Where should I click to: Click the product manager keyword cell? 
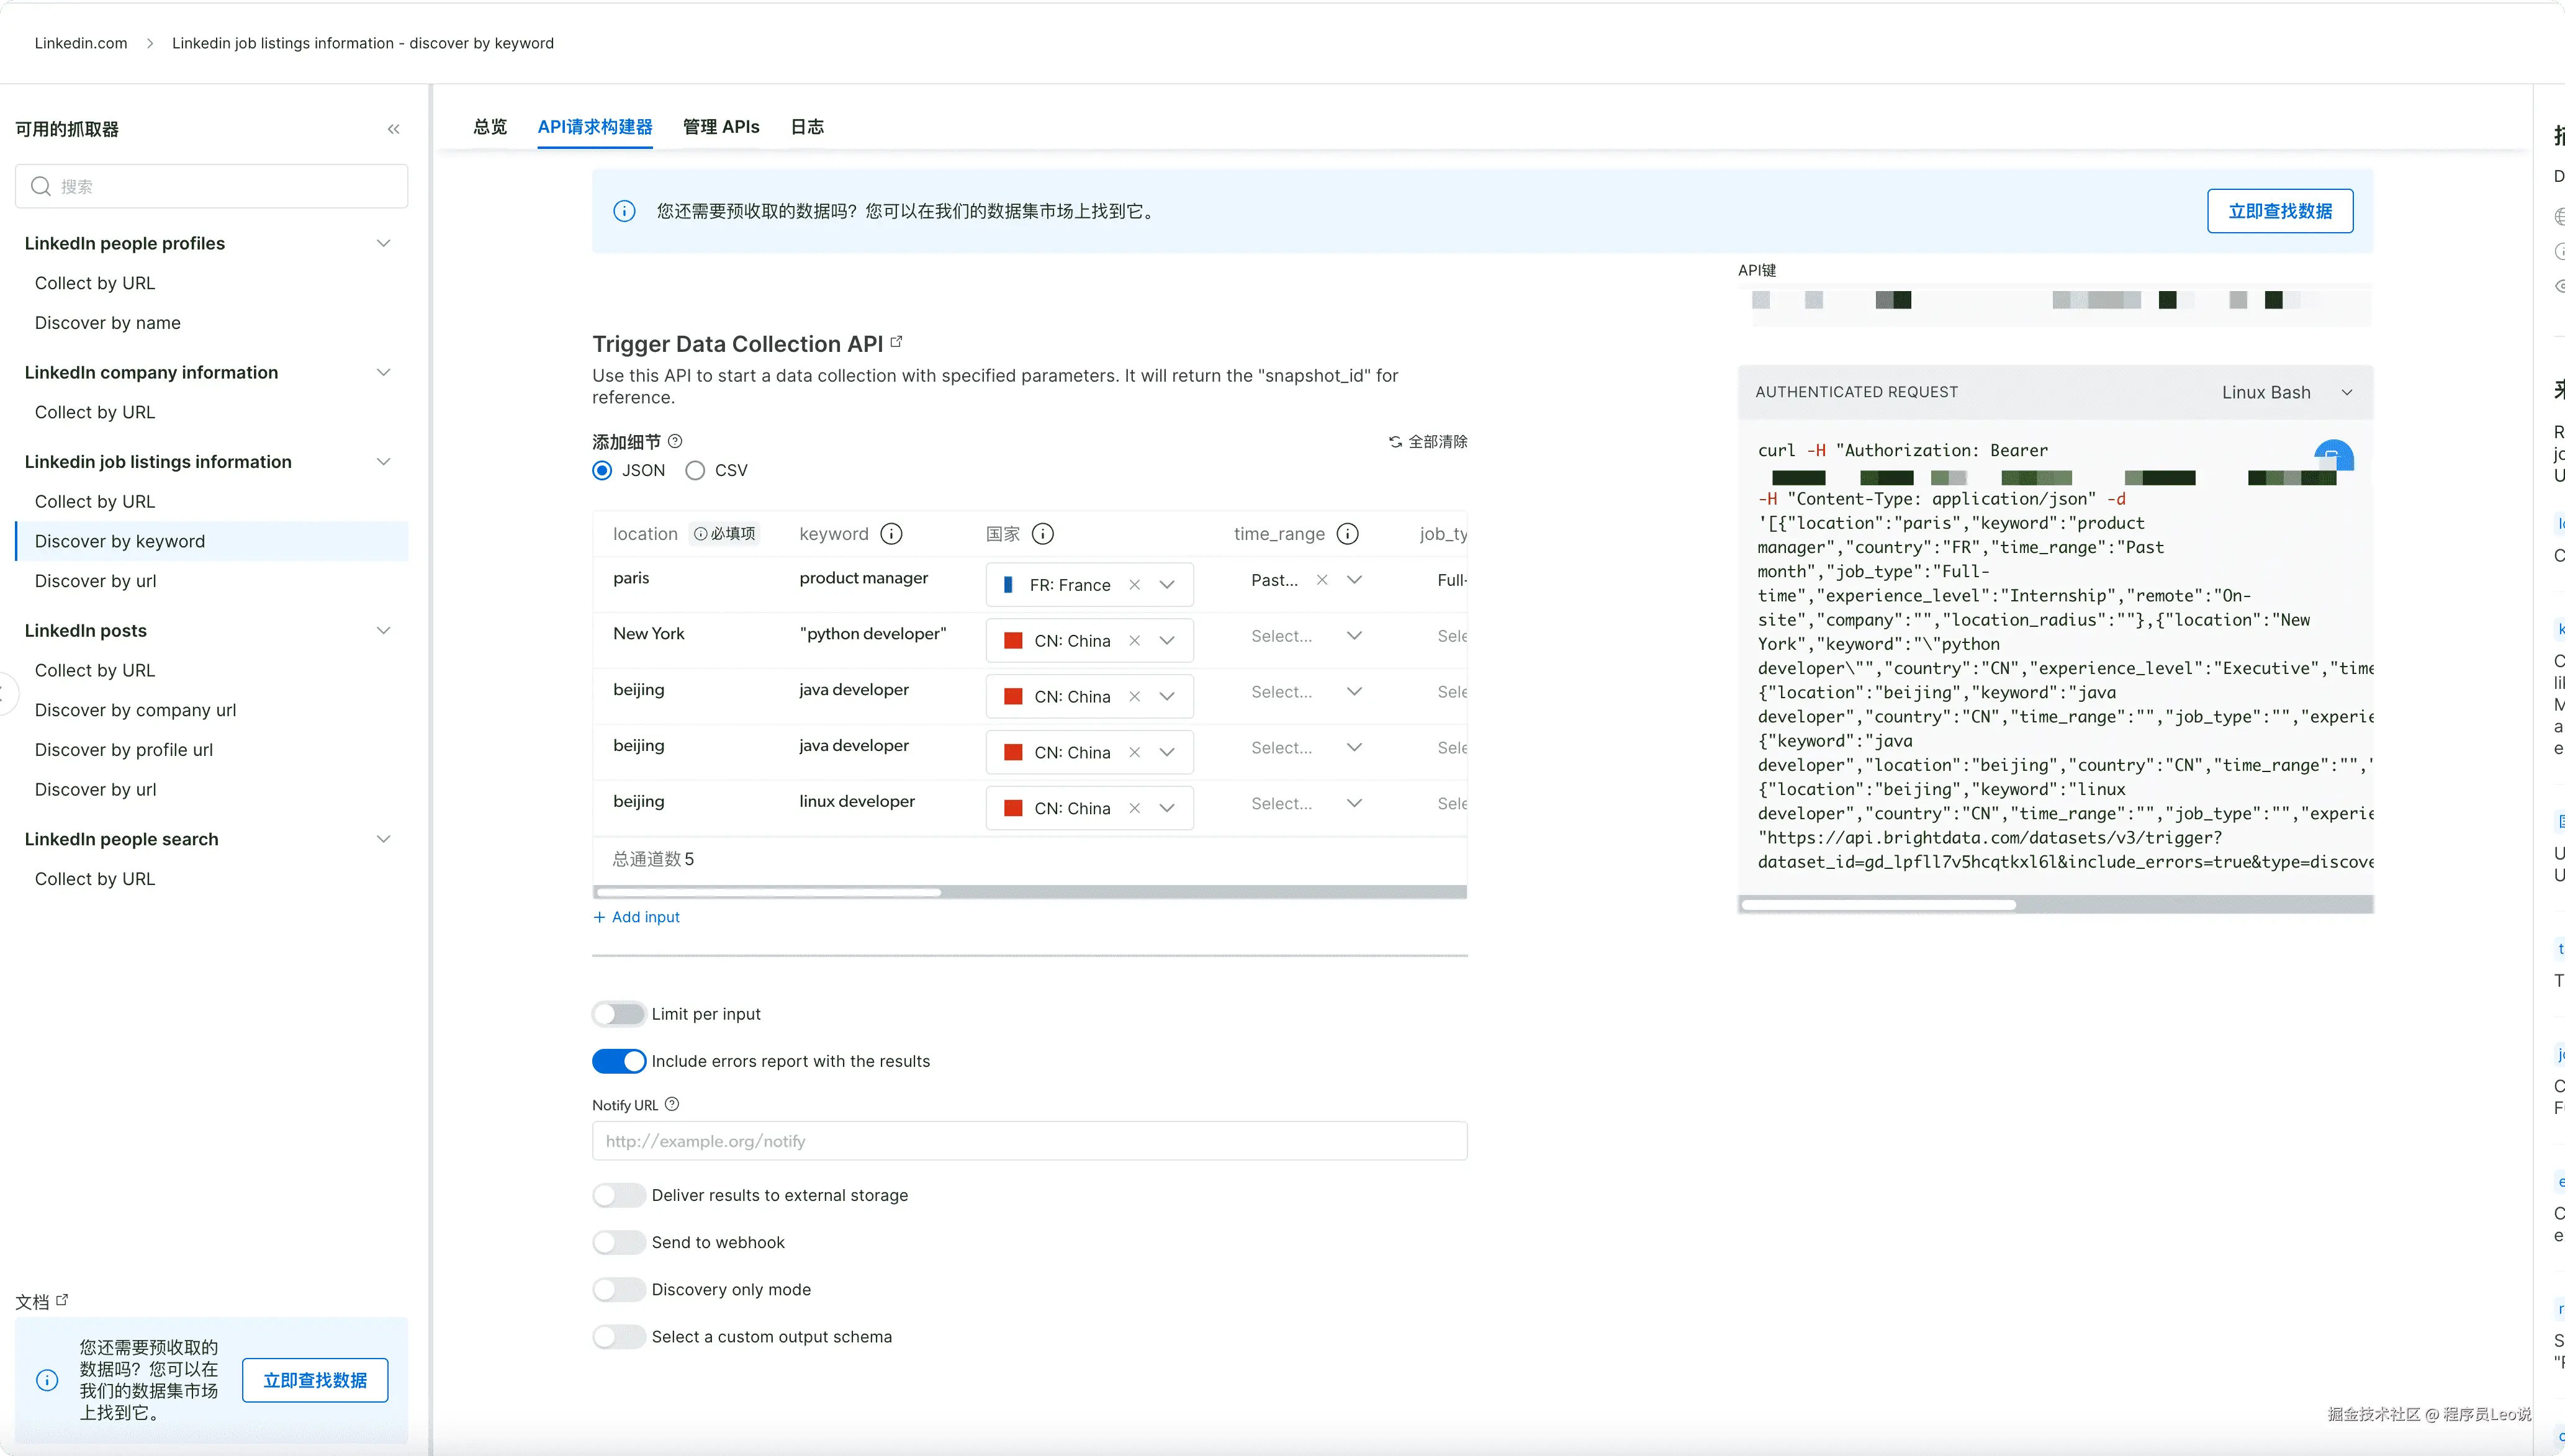coord(864,578)
